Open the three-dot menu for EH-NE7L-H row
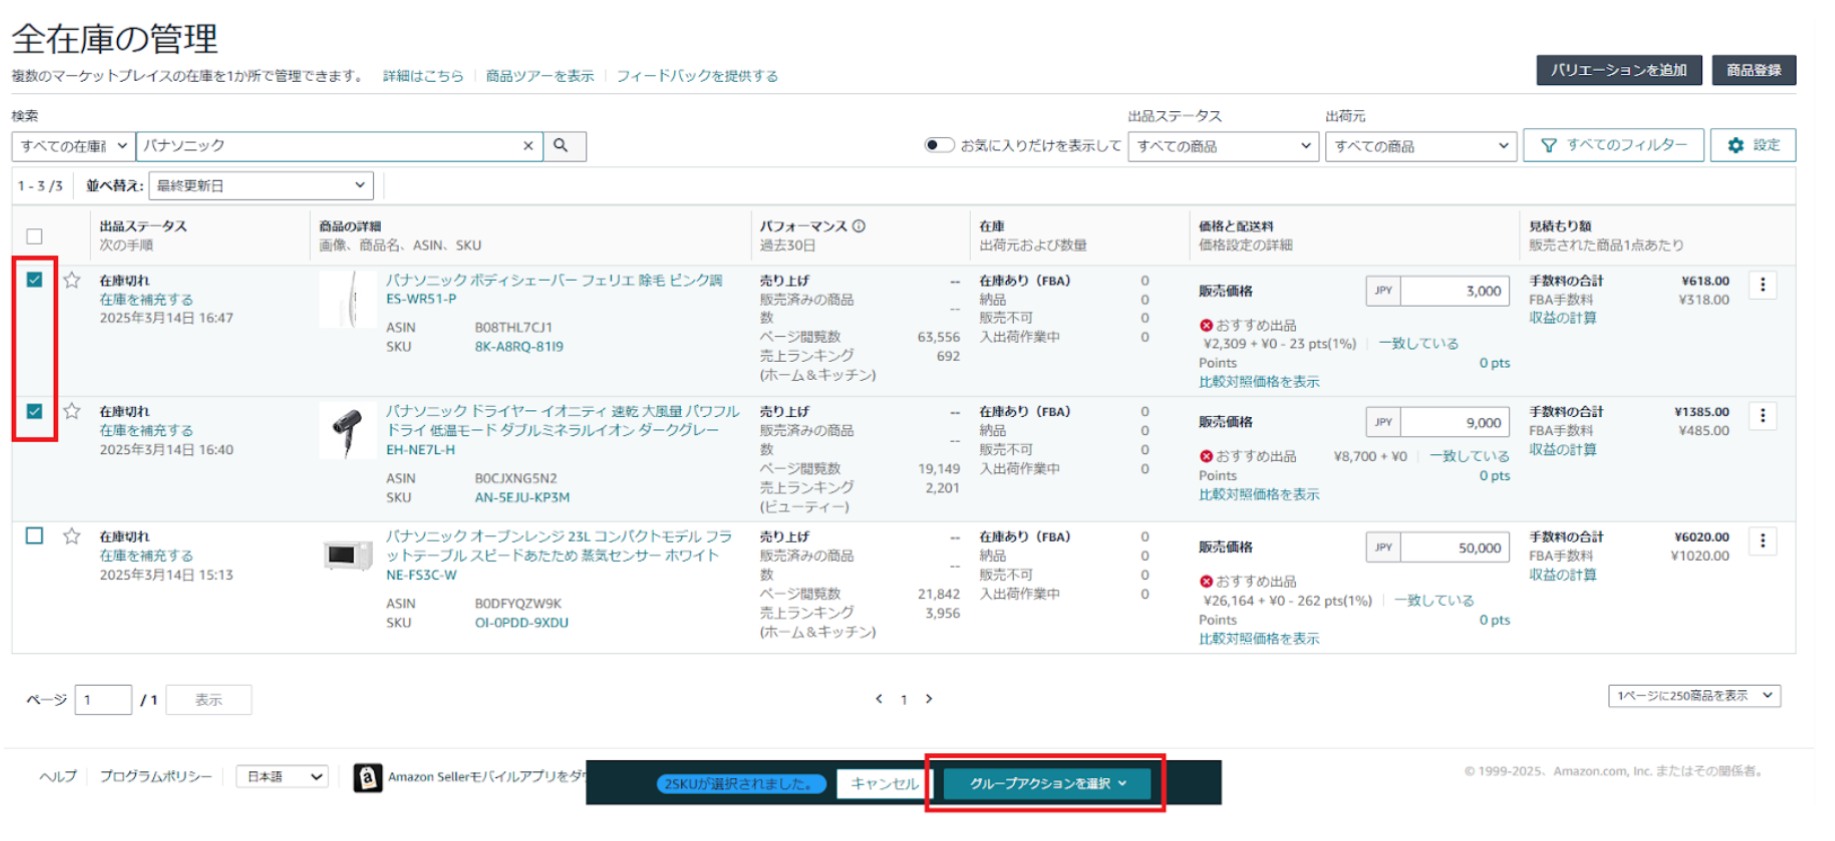1835x841 pixels. pyautogui.click(x=1762, y=415)
